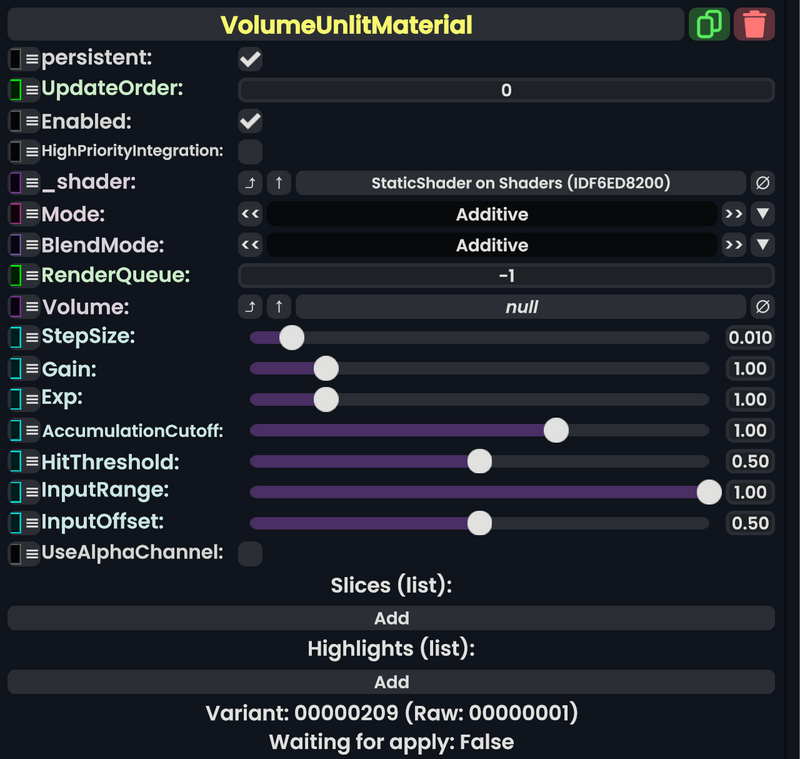Uncheck the persistent checkbox
Image resolution: width=800 pixels, height=759 pixels.
click(x=249, y=59)
